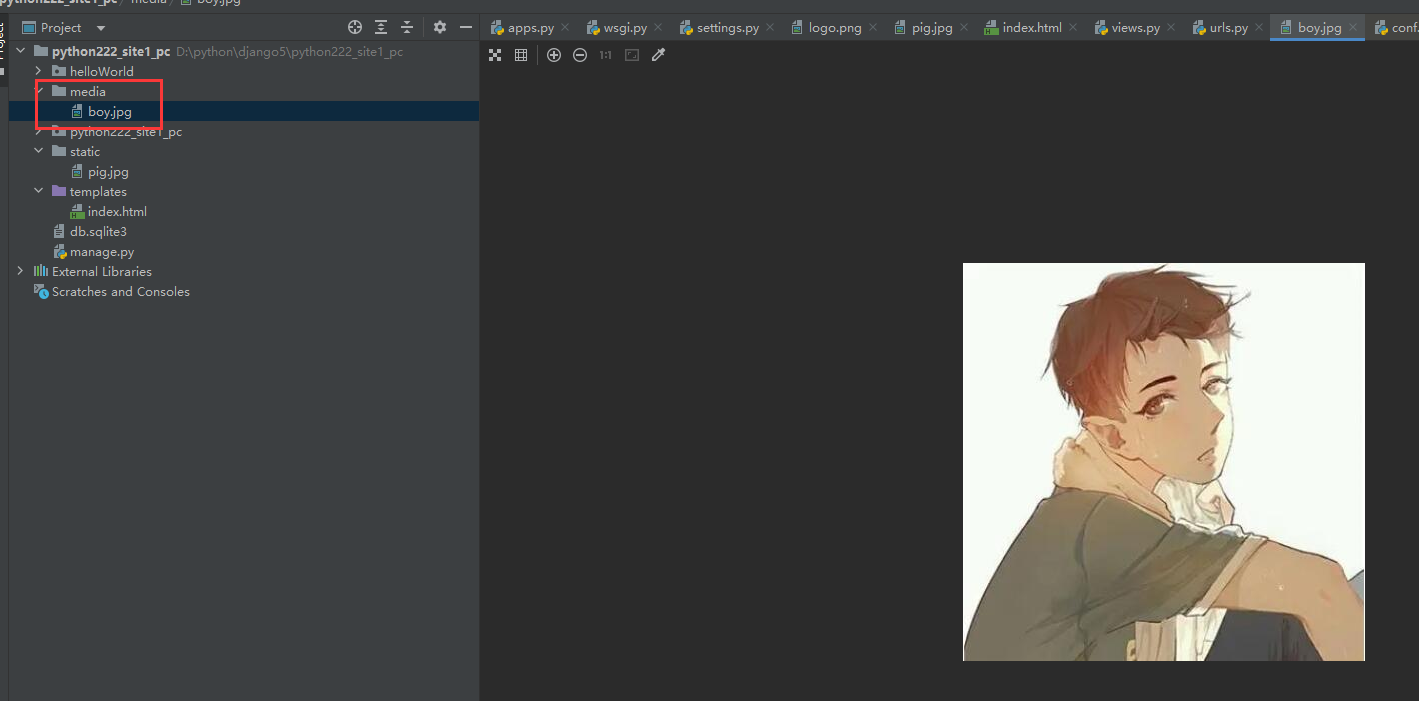Close the wsgi.py tab
Viewport: 1419px width, 701px height.
tap(658, 28)
